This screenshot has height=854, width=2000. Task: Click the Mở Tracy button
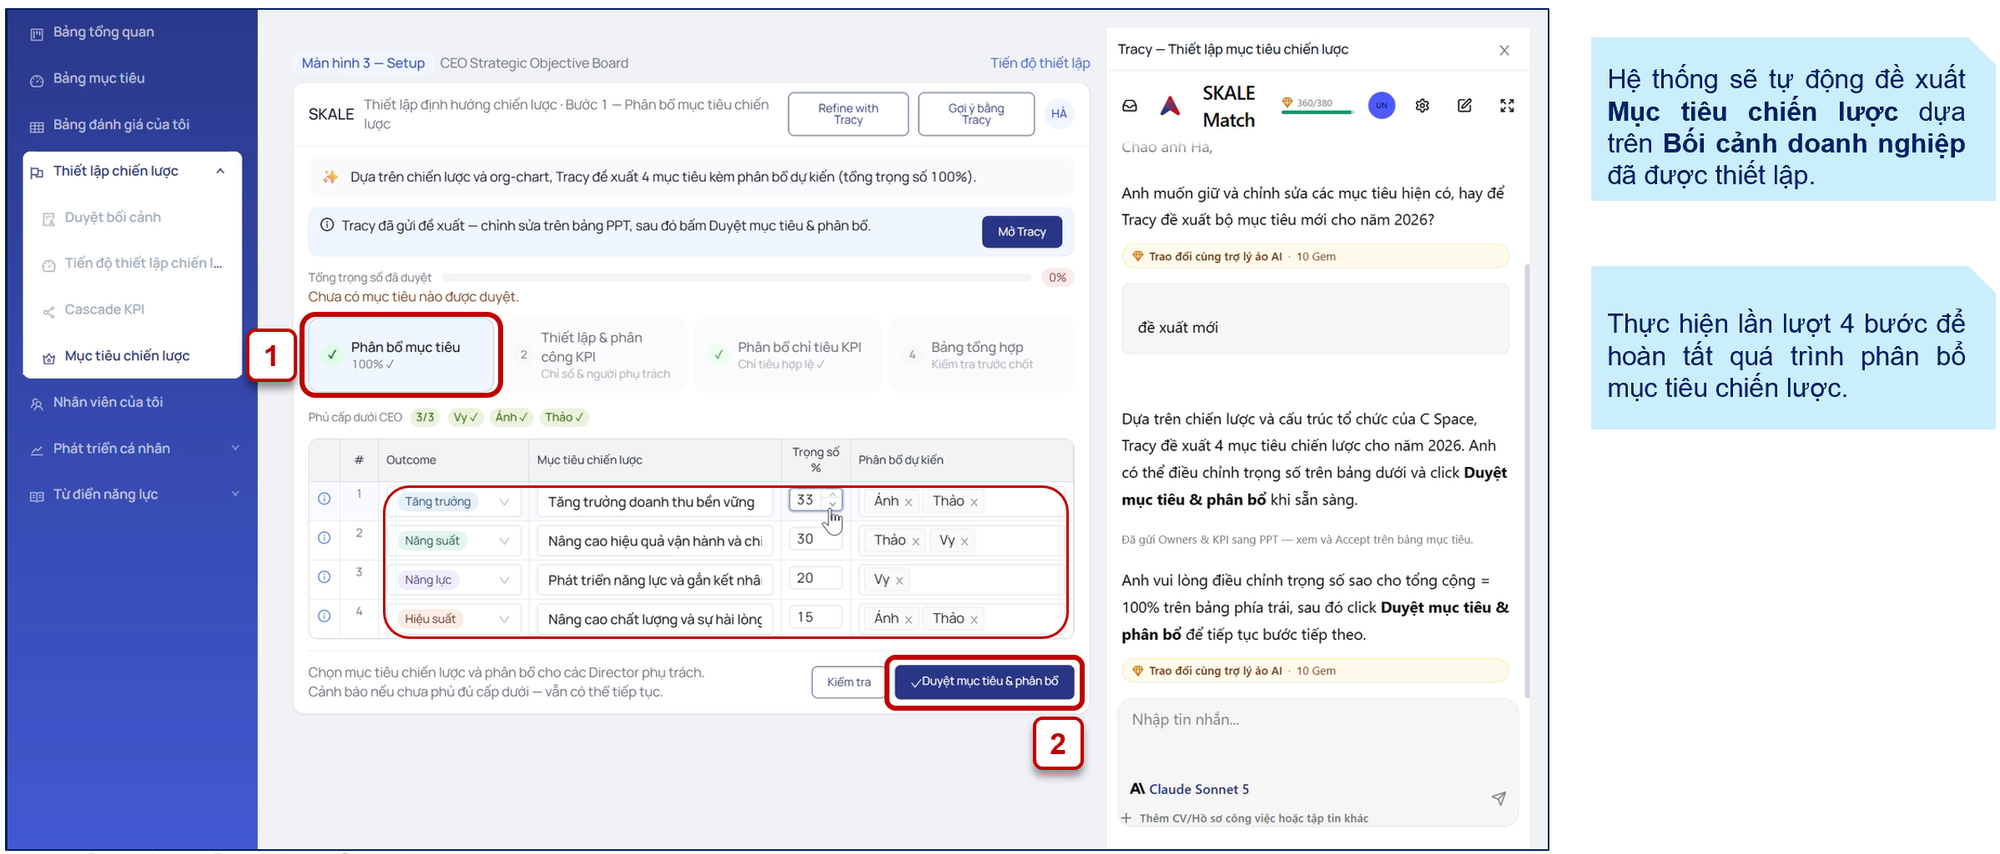pos(1022,232)
